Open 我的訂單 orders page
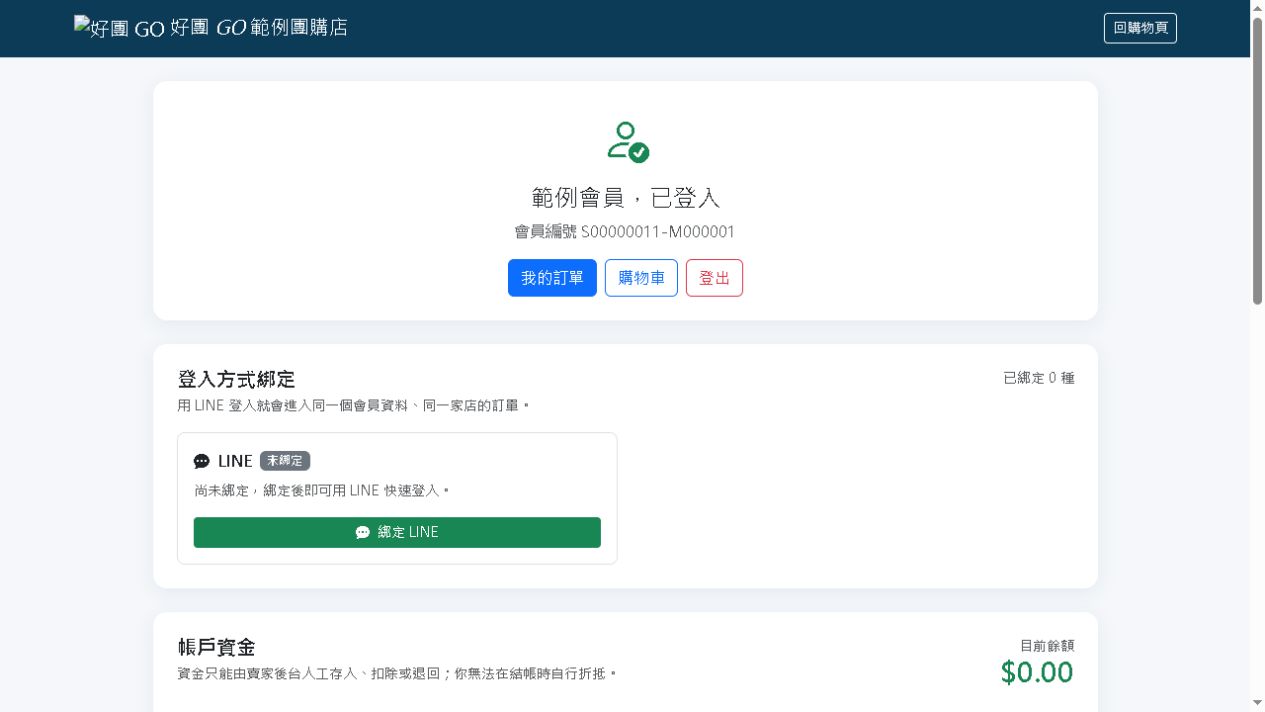The width and height of the screenshot is (1265, 712). (x=552, y=278)
